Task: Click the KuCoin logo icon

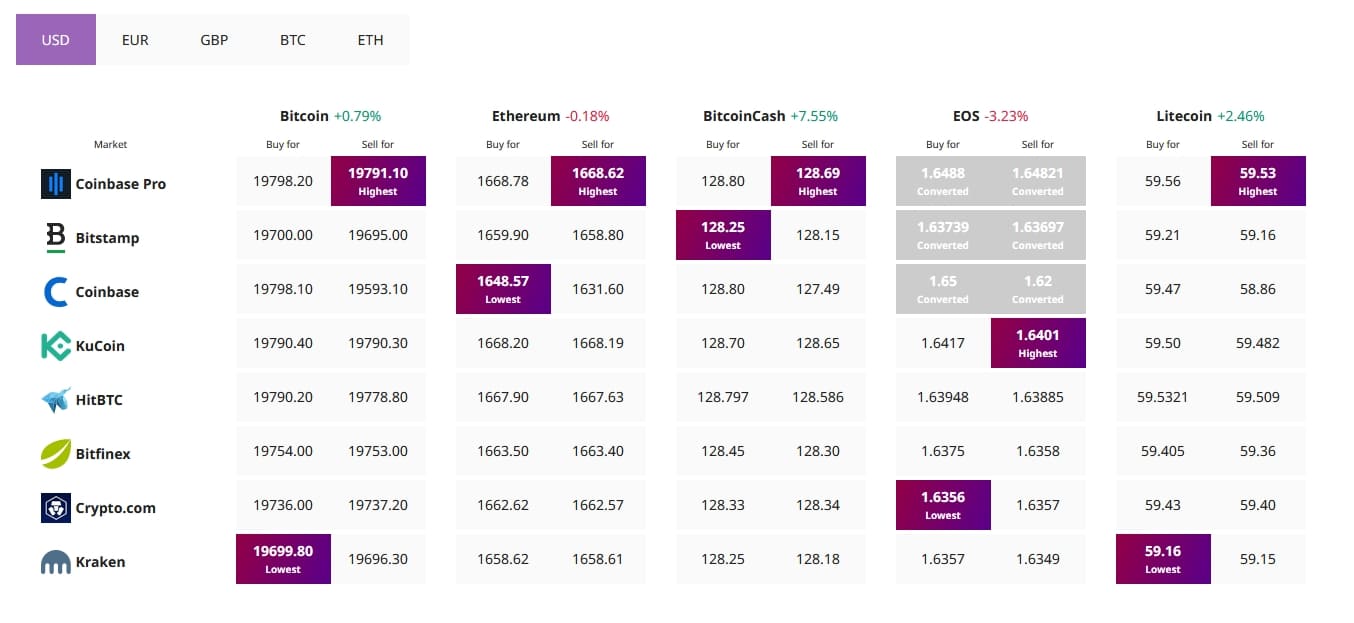Action: [x=55, y=346]
